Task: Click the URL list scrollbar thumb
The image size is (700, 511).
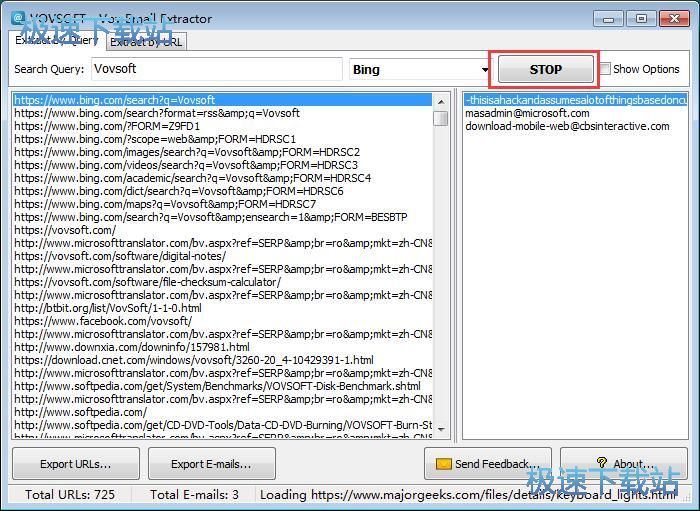Action: tap(441, 118)
